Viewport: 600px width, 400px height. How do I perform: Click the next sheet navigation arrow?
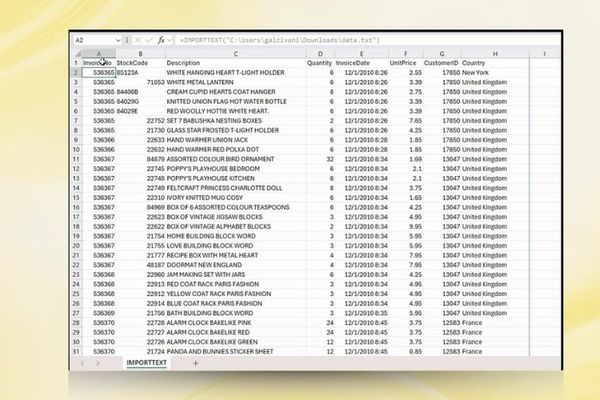pos(98,363)
